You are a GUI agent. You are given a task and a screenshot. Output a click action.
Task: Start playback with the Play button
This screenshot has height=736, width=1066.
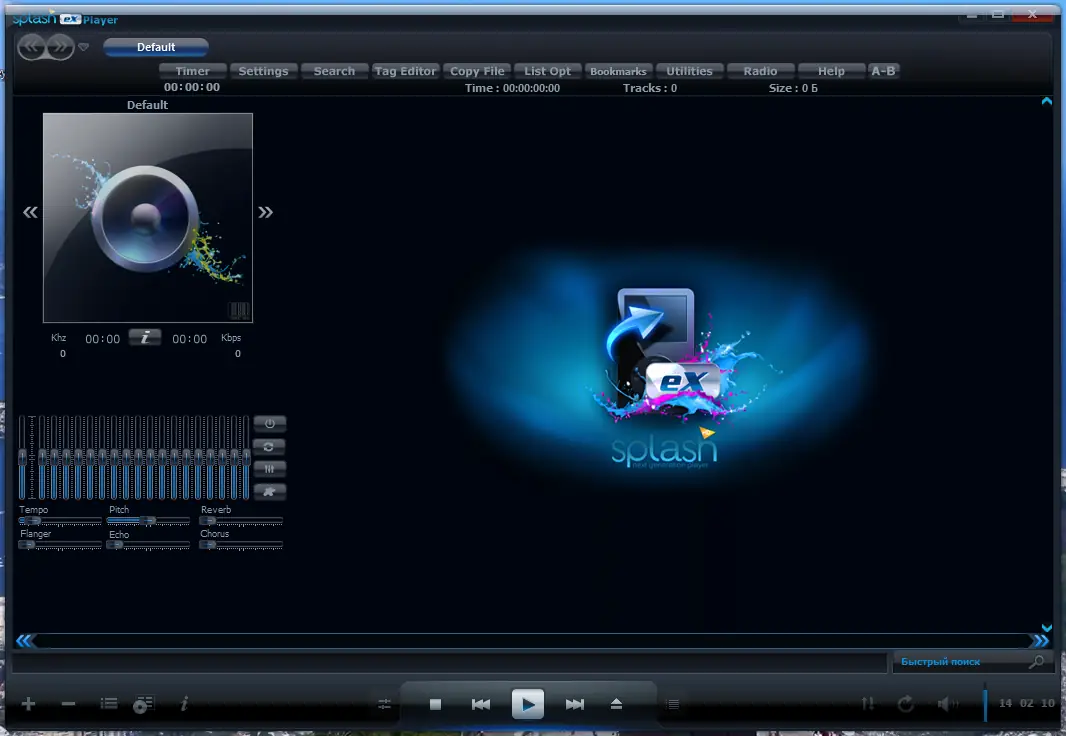click(x=528, y=704)
